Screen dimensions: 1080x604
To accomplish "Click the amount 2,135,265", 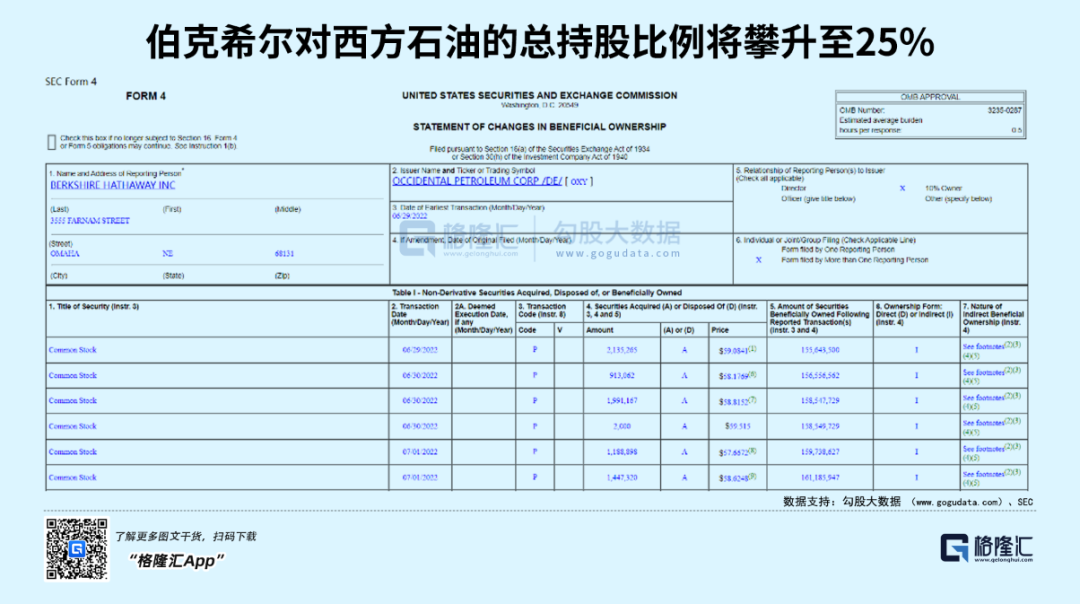I will (x=622, y=350).
